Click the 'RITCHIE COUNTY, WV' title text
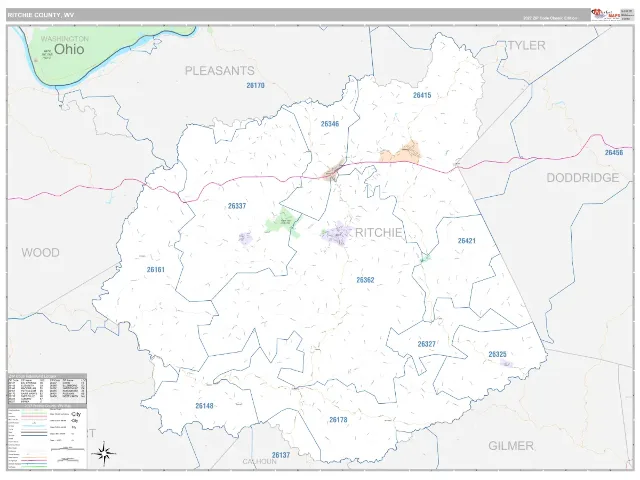Image resolution: width=640 pixels, height=480 pixels. click(x=41, y=15)
